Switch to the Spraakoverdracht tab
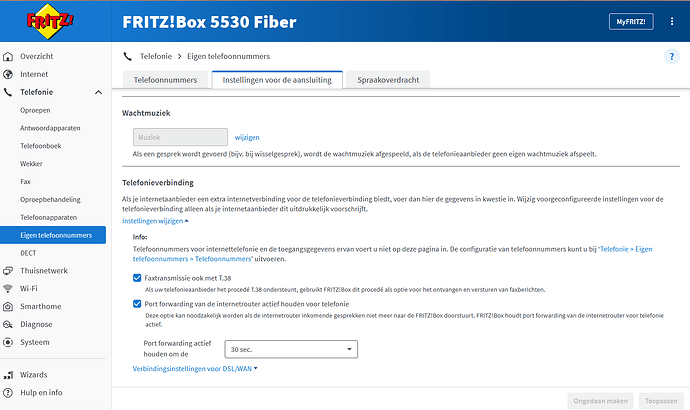The width and height of the screenshot is (690, 410). (388, 80)
